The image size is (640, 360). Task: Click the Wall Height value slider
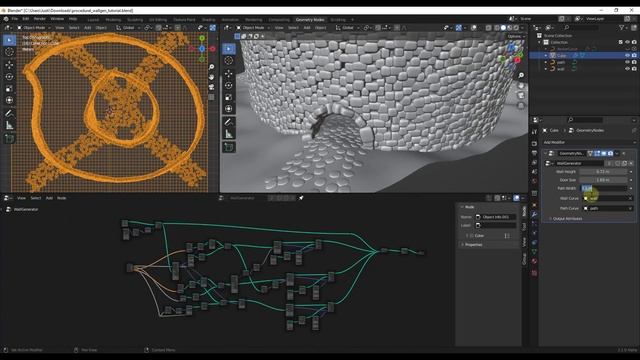point(603,172)
